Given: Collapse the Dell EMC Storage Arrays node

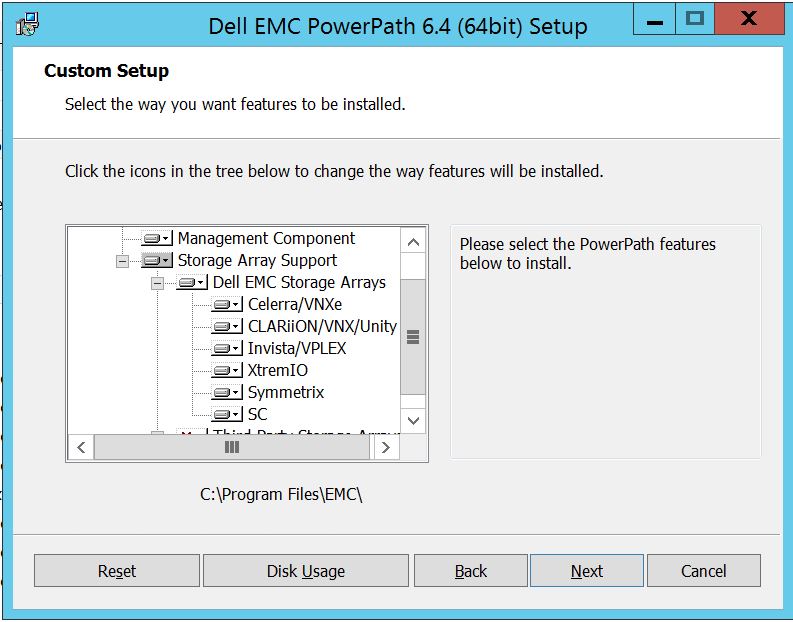Looking at the screenshot, I should [157, 283].
